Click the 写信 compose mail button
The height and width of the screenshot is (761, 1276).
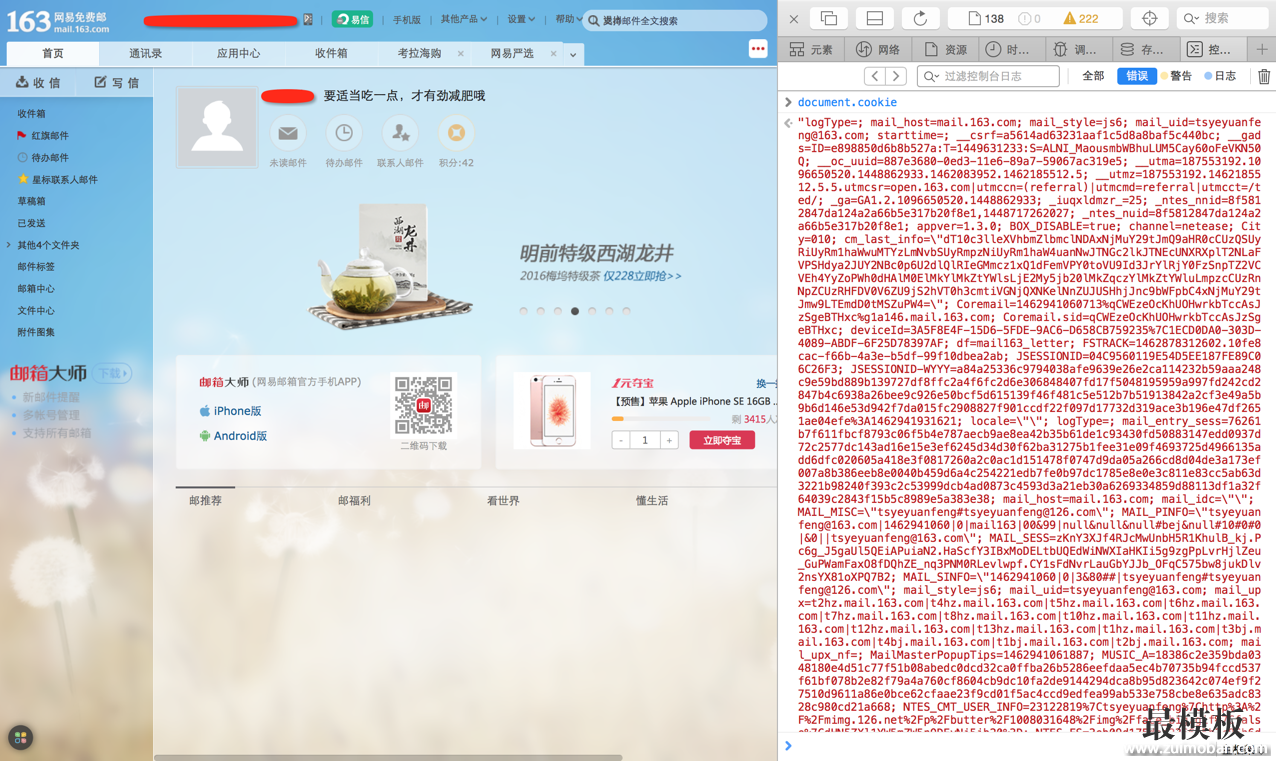pos(117,83)
